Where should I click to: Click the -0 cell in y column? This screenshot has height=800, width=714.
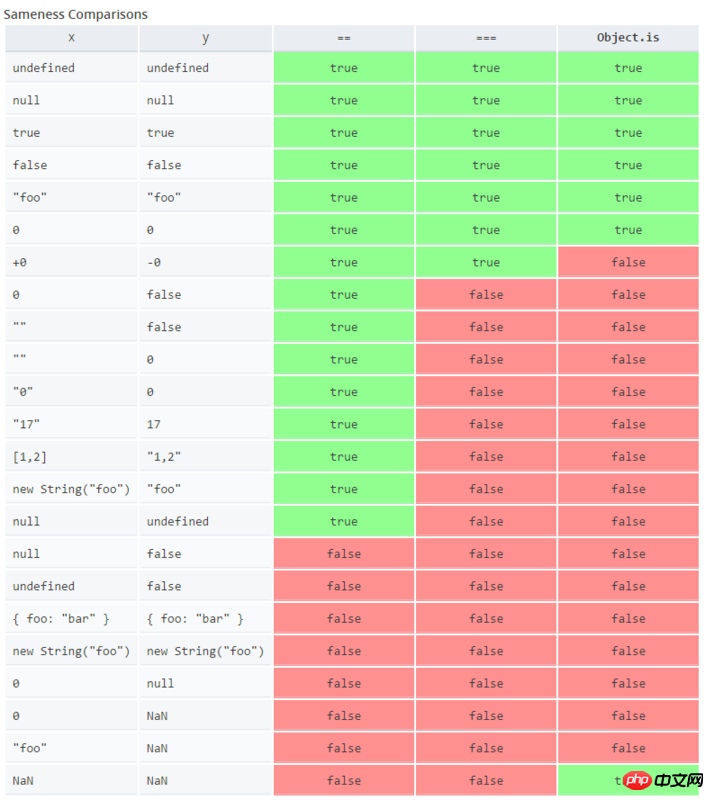(156, 262)
